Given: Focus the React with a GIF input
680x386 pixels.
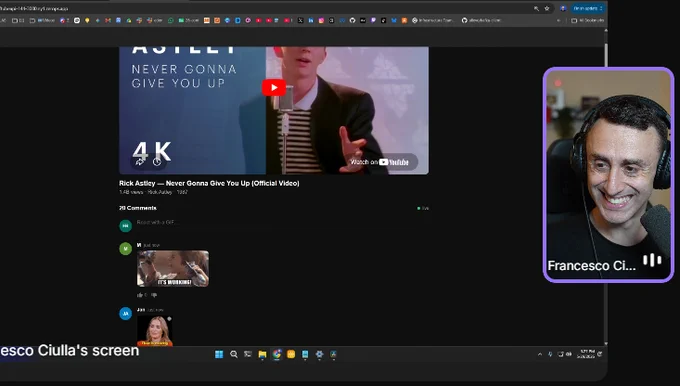Looking at the screenshot, I should (x=282, y=222).
